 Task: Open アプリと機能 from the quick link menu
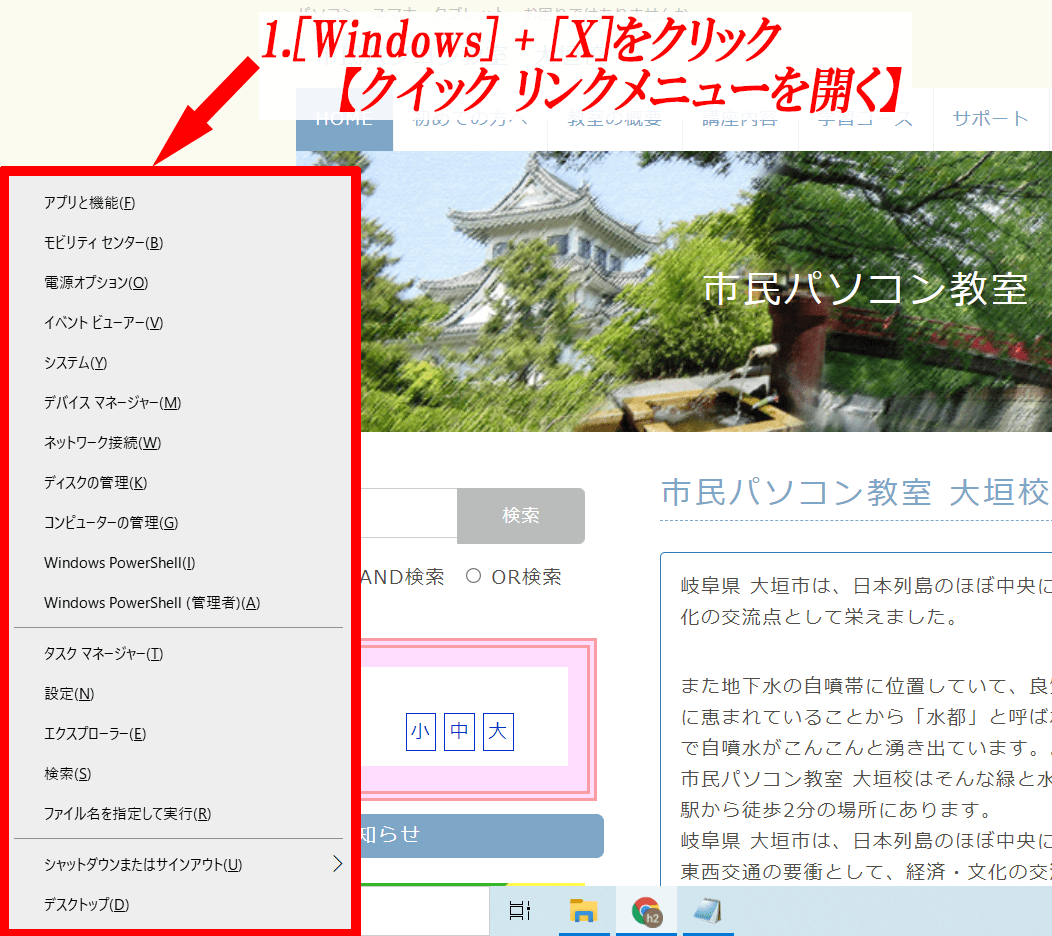pyautogui.click(x=90, y=203)
